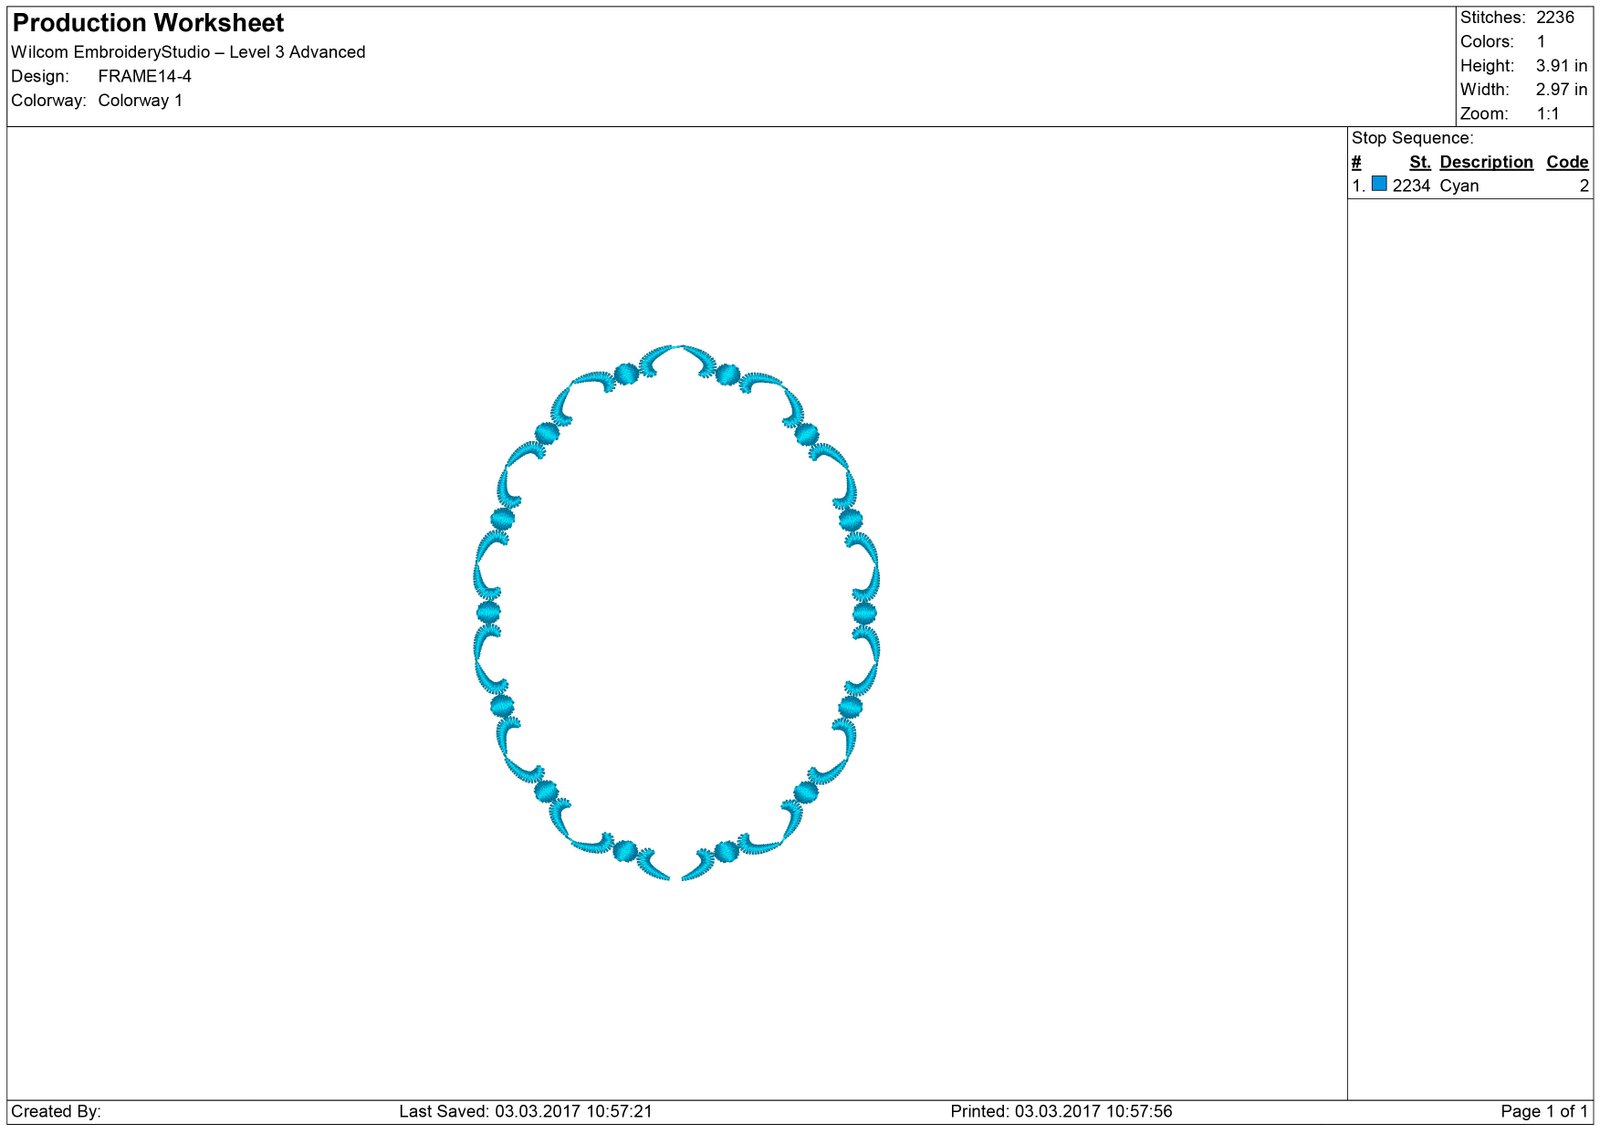This screenshot has width=1600, height=1126.
Task: Click the Created By field
Action: pos(56,1111)
